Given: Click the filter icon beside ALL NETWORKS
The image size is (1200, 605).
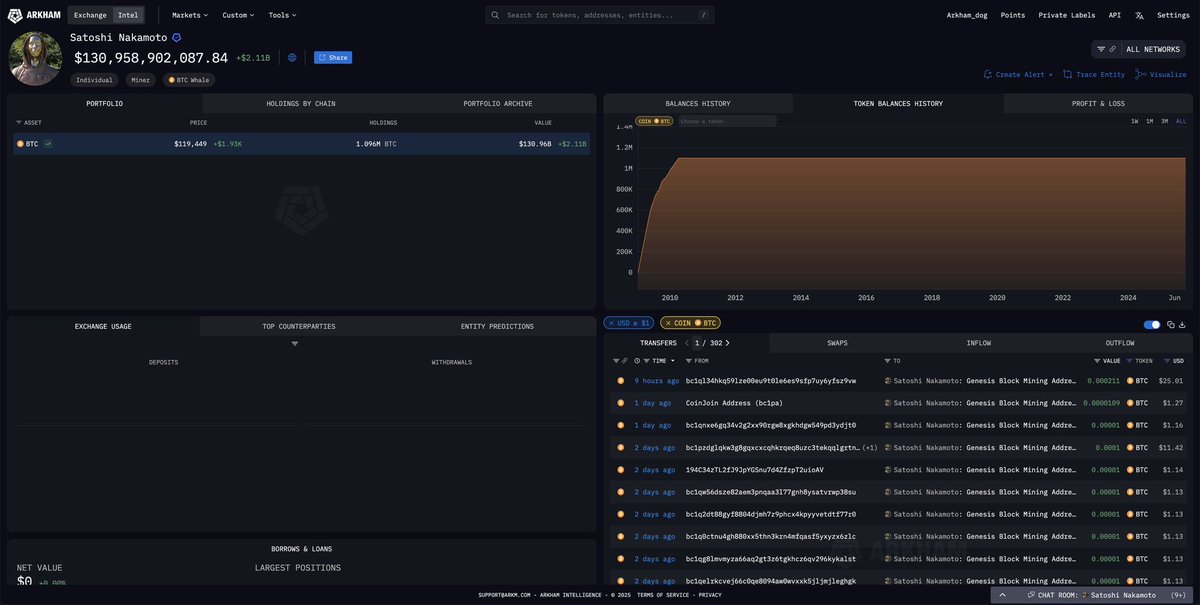Looking at the screenshot, I should click(1101, 49).
